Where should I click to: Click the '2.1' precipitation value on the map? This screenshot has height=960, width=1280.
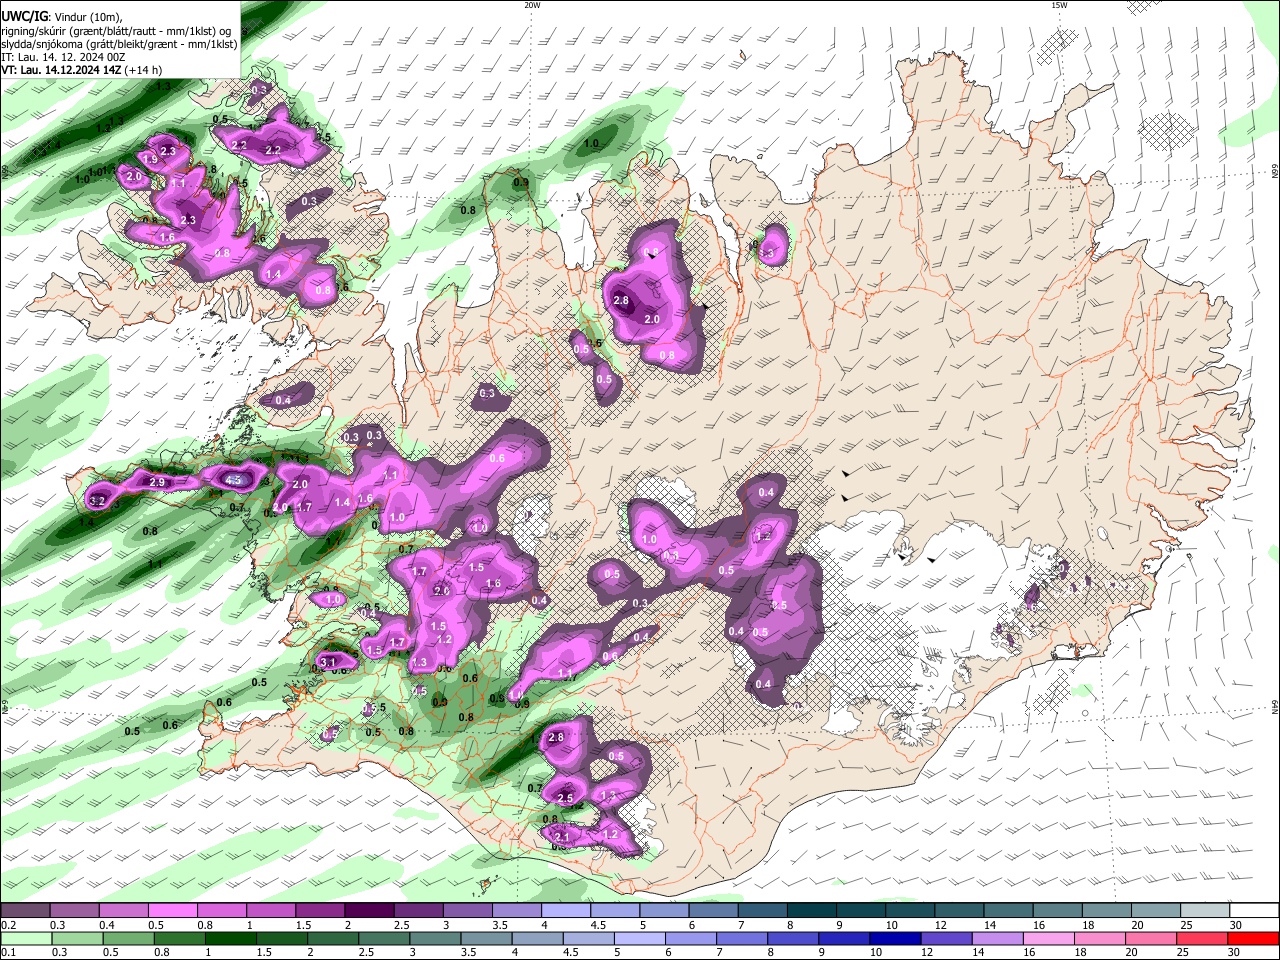coord(561,837)
